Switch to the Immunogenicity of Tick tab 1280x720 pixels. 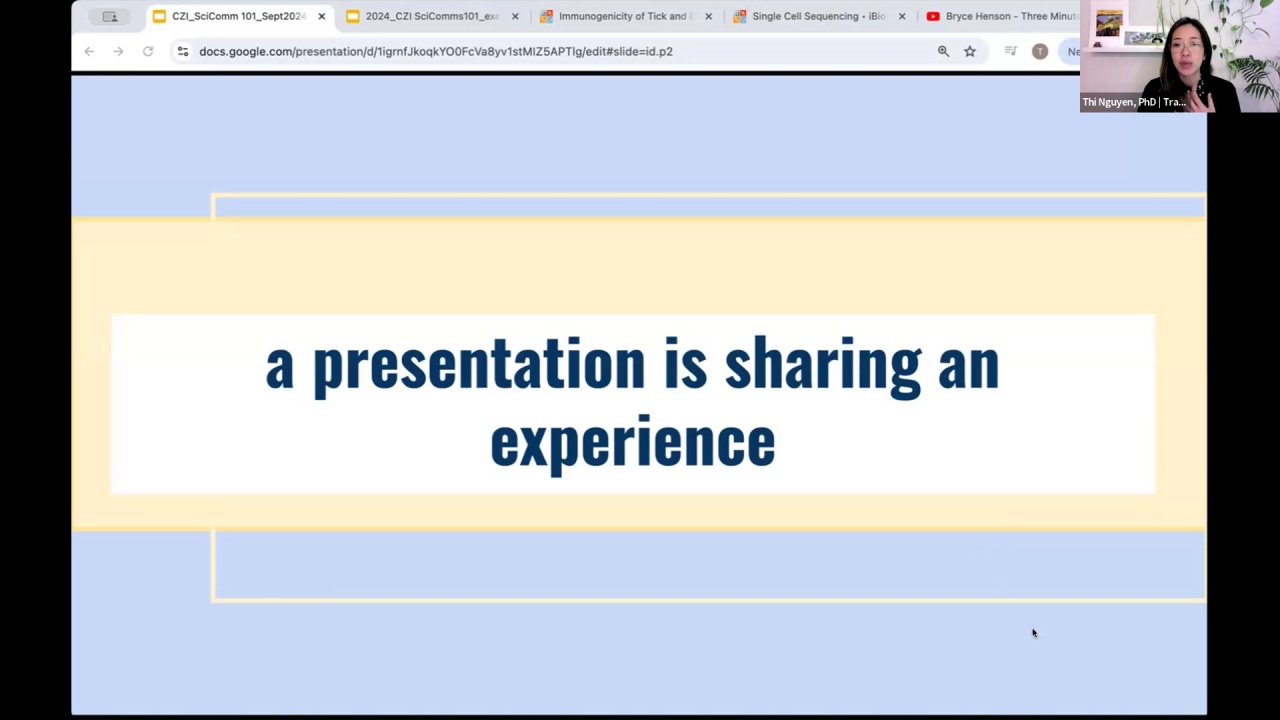624,16
